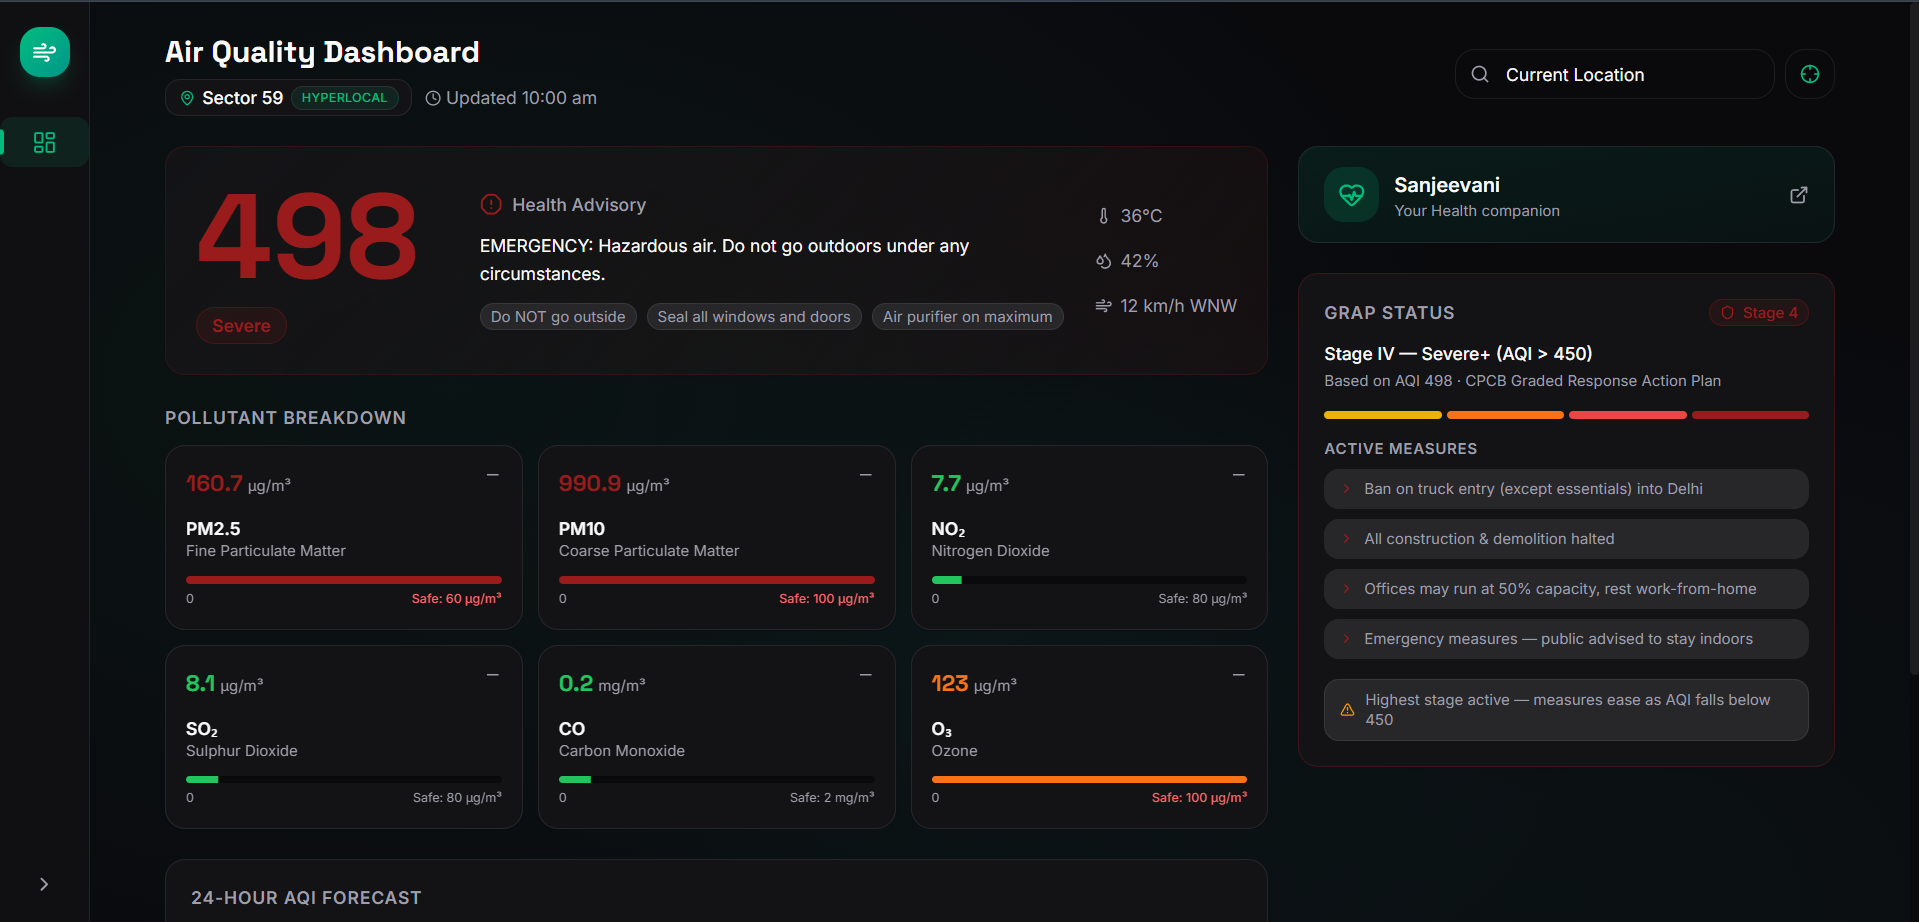Click the page vertical scrollbar
The height and width of the screenshot is (922, 1919).
pyautogui.click(x=1913, y=337)
